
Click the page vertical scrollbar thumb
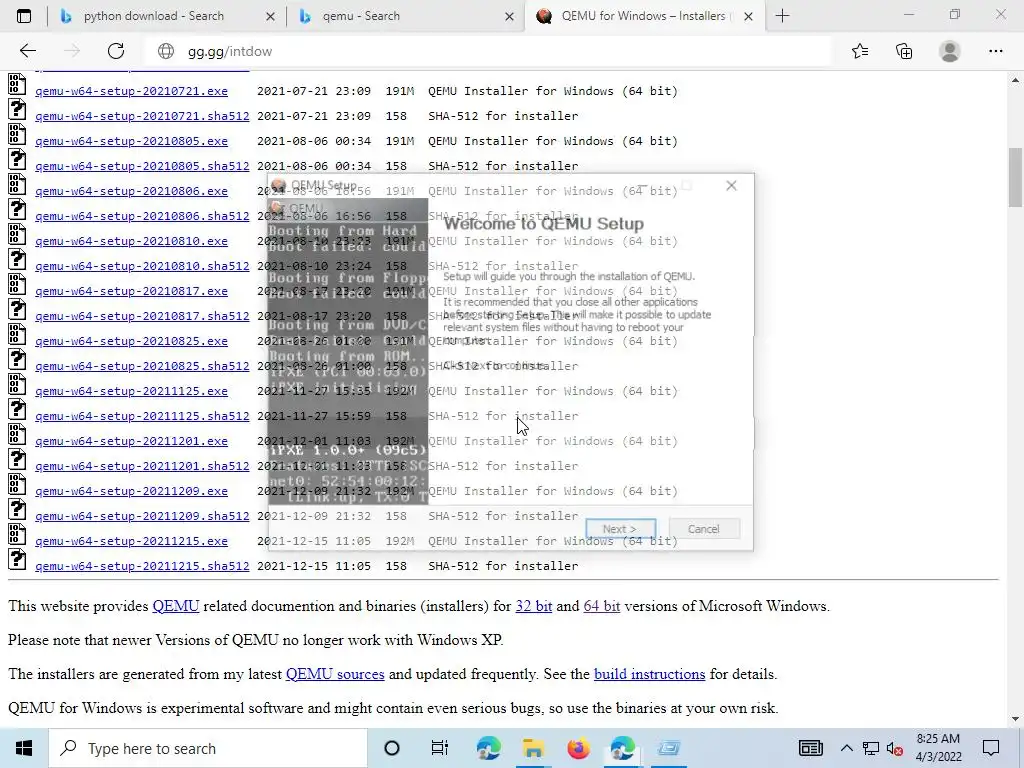tap(1015, 178)
